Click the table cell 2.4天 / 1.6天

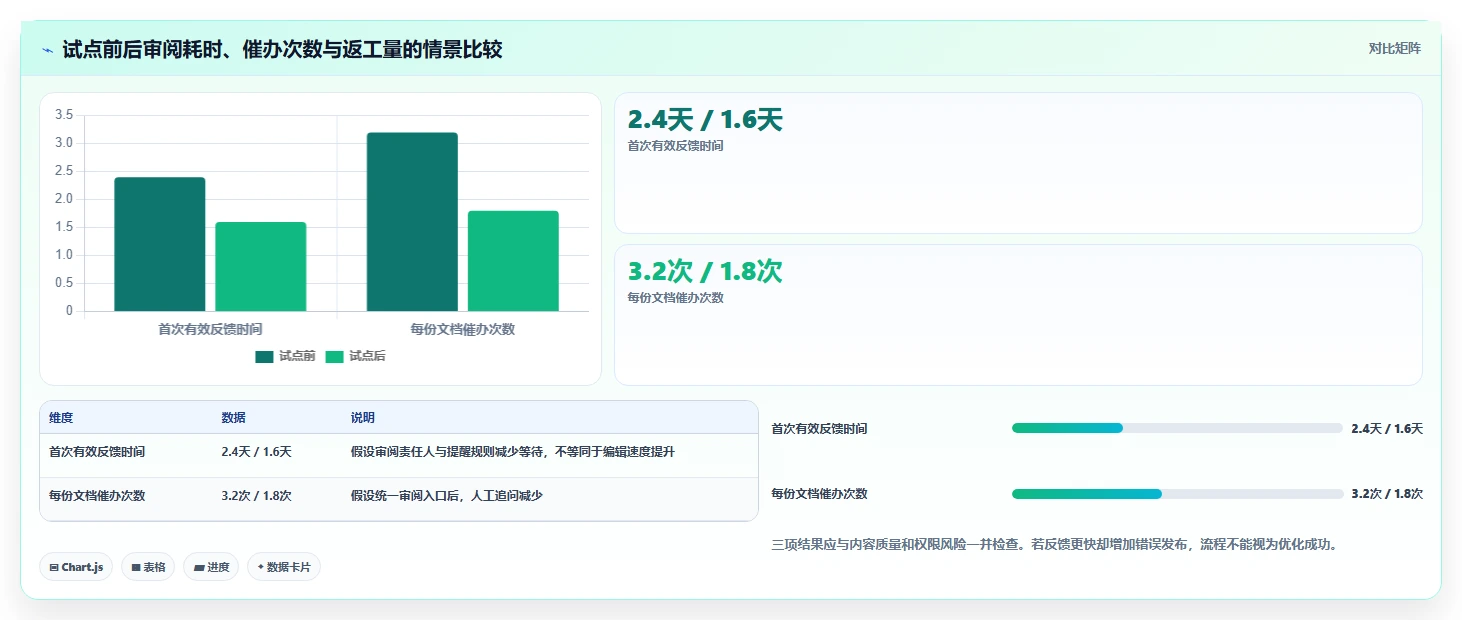(256, 452)
